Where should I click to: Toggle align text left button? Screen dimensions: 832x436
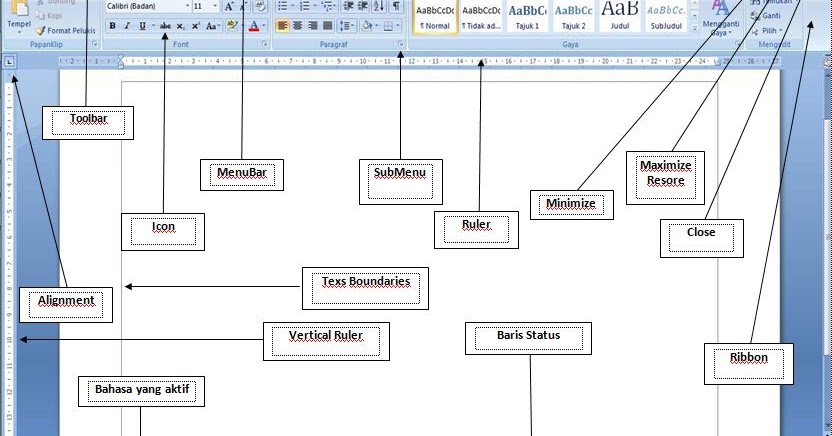pos(282,26)
